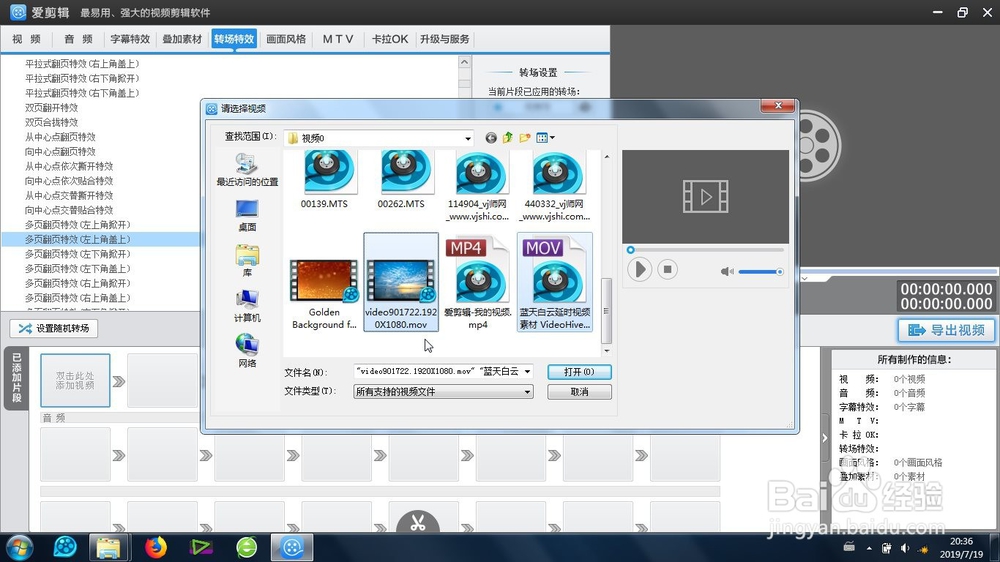
Task: Create new folder icon in dialog
Action: 525,138
